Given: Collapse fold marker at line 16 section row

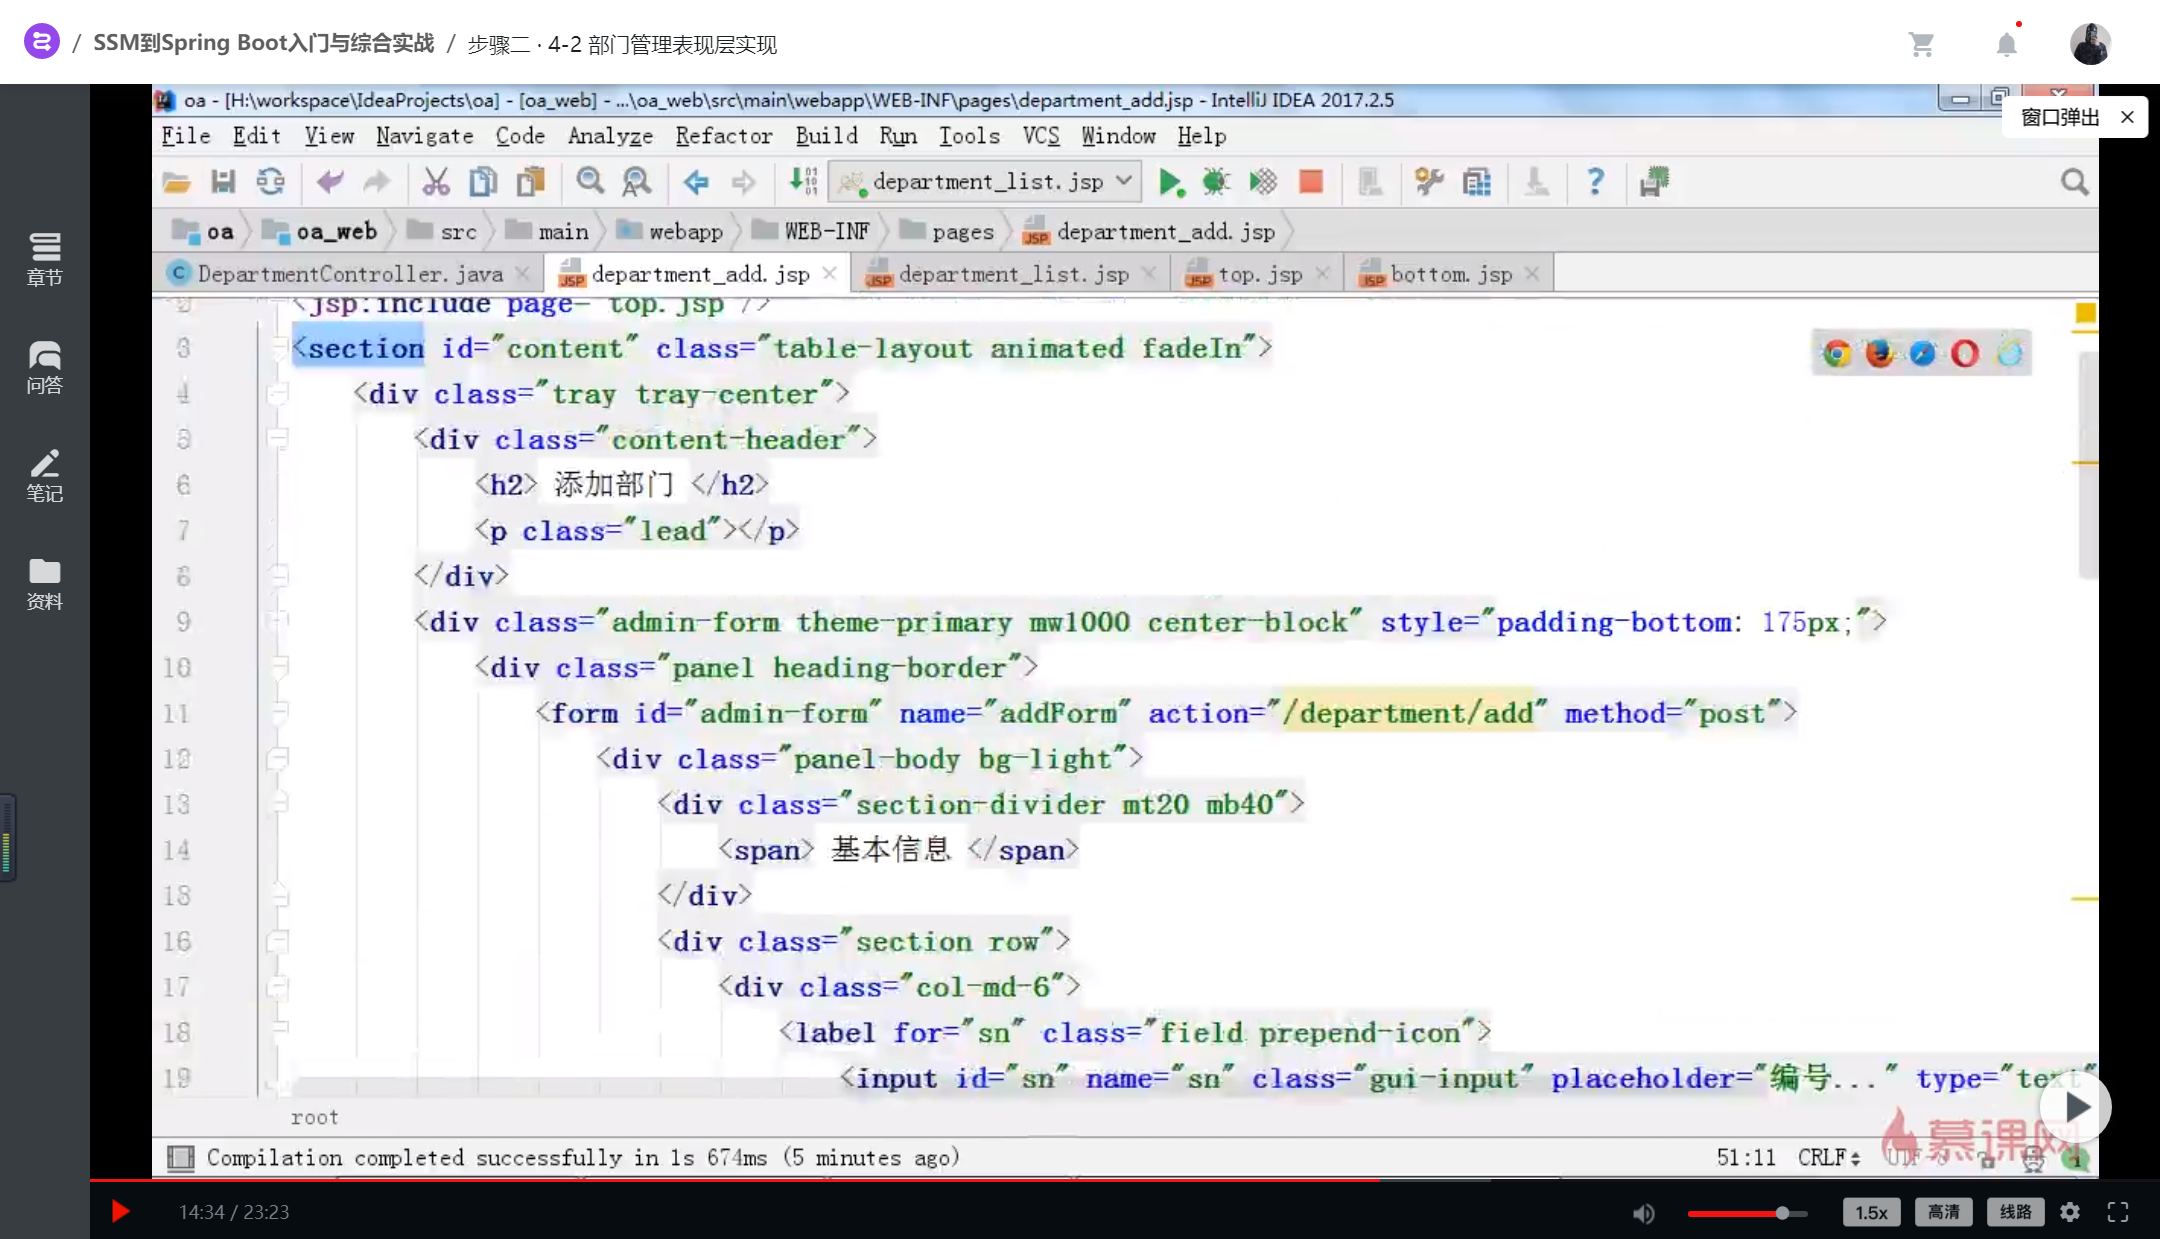Looking at the screenshot, I should 278,941.
